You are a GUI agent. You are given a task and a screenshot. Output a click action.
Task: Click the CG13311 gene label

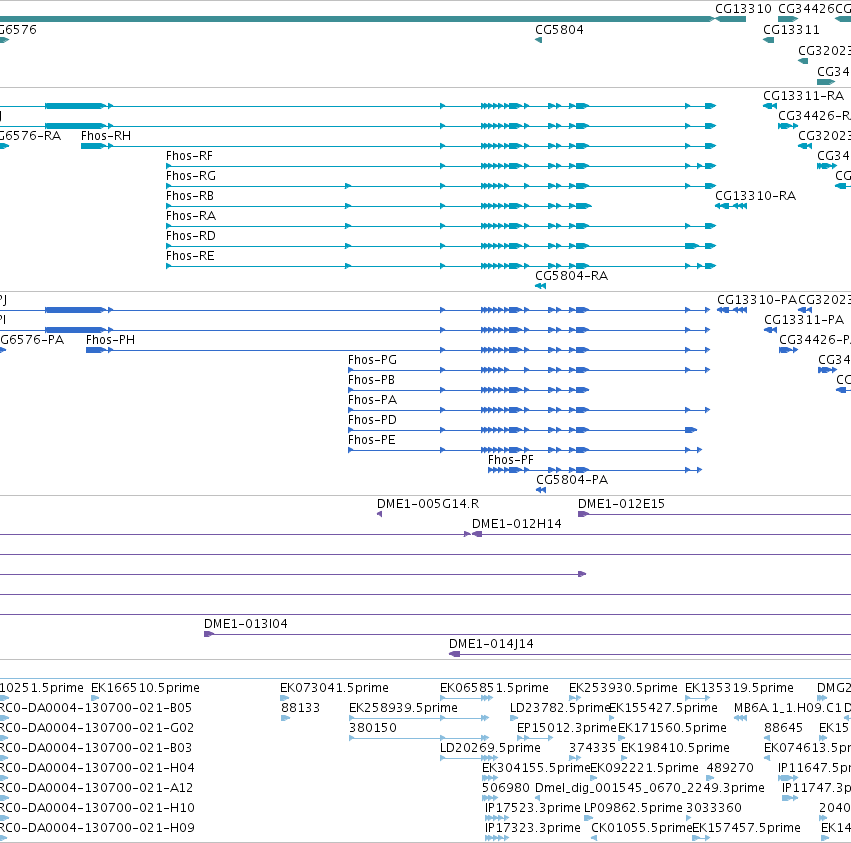[791, 30]
